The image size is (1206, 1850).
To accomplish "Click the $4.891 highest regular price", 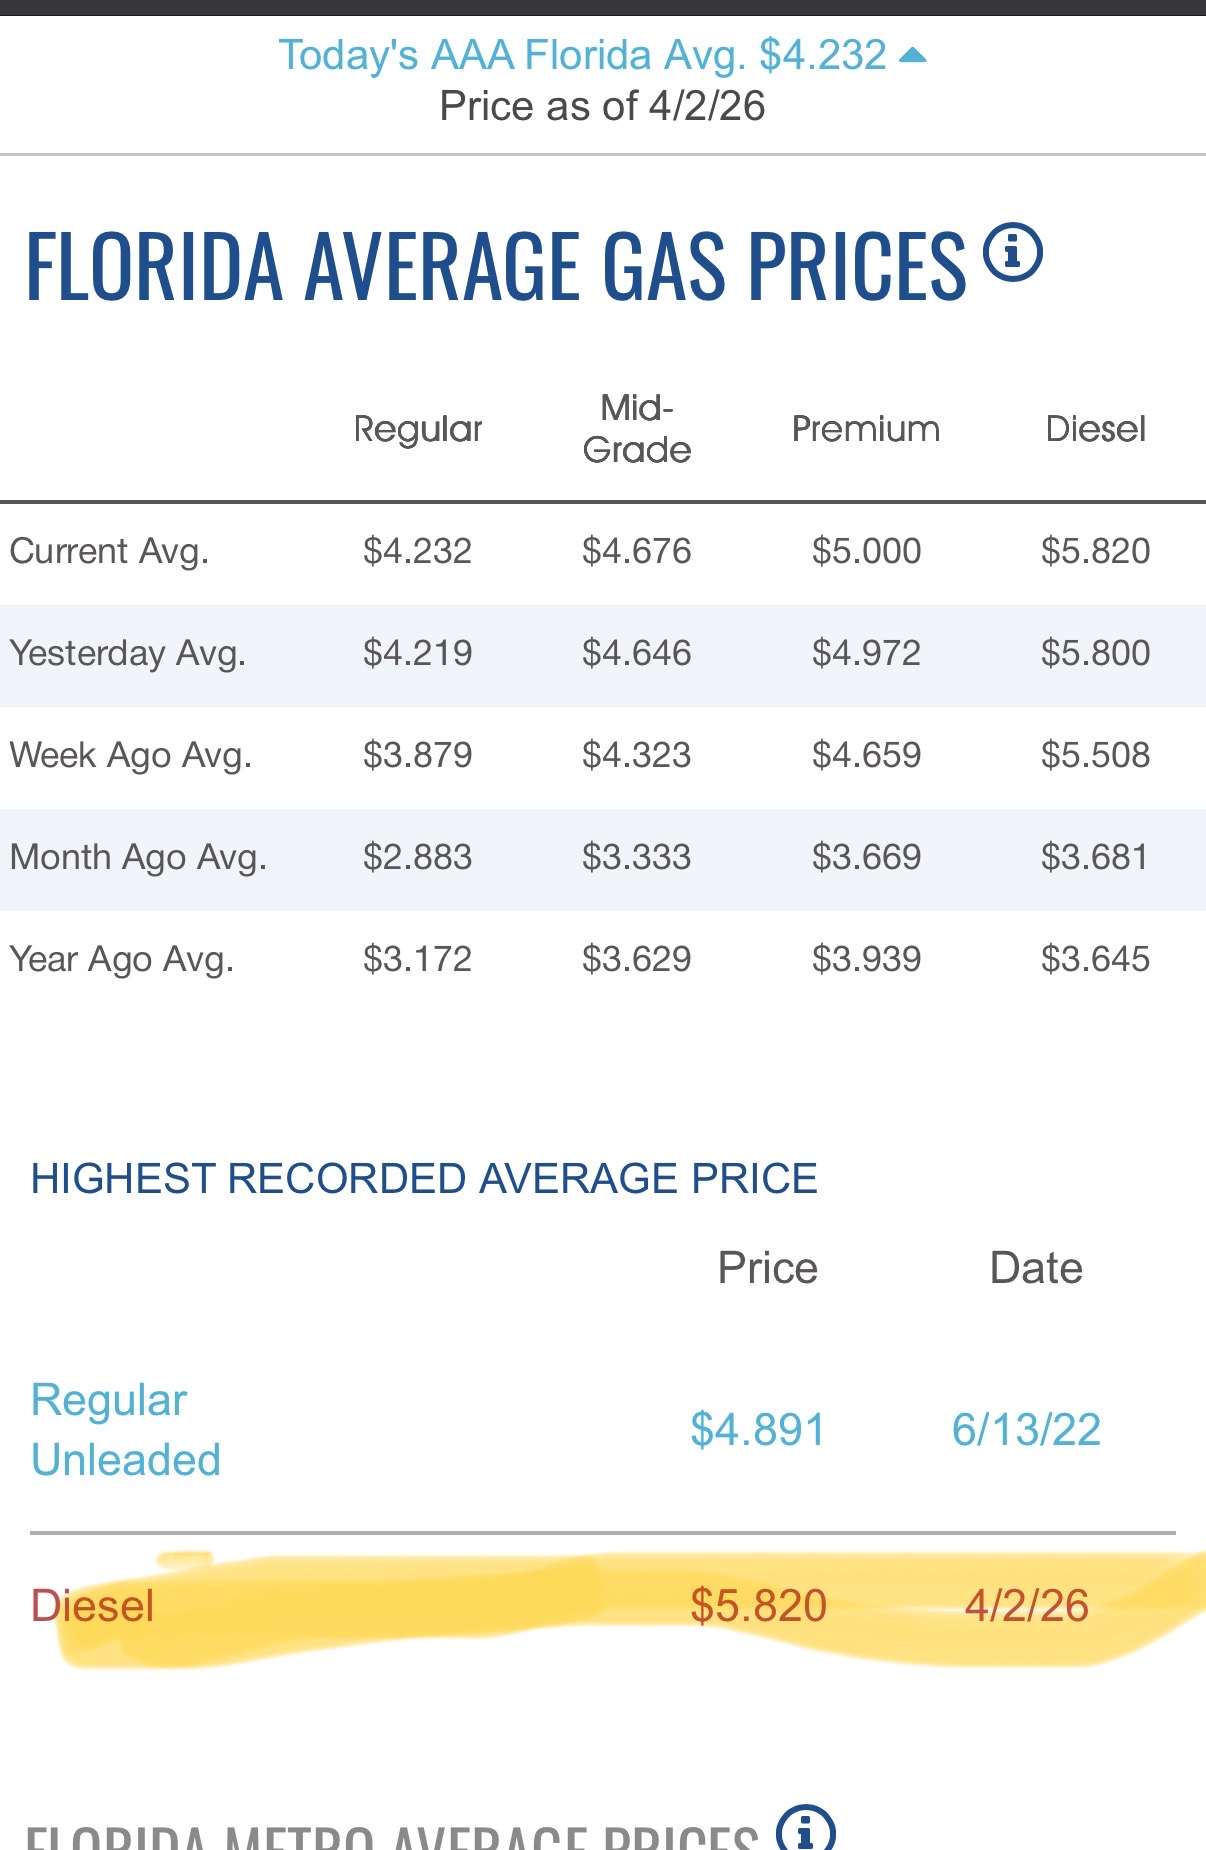I will tap(757, 1429).
